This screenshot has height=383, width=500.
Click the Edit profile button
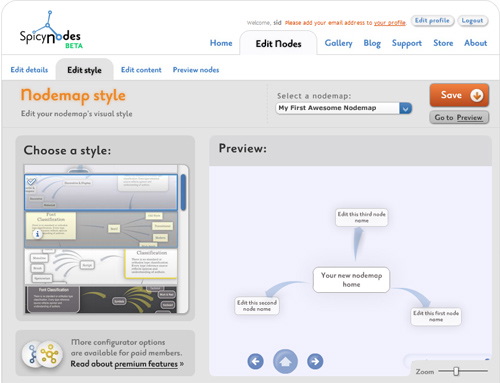point(432,21)
